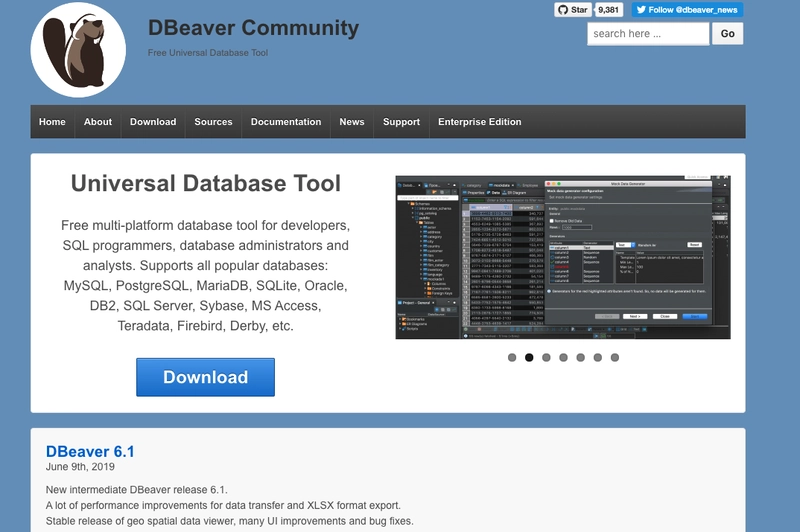
Task: Open the Documentation menu item
Action: pos(286,122)
